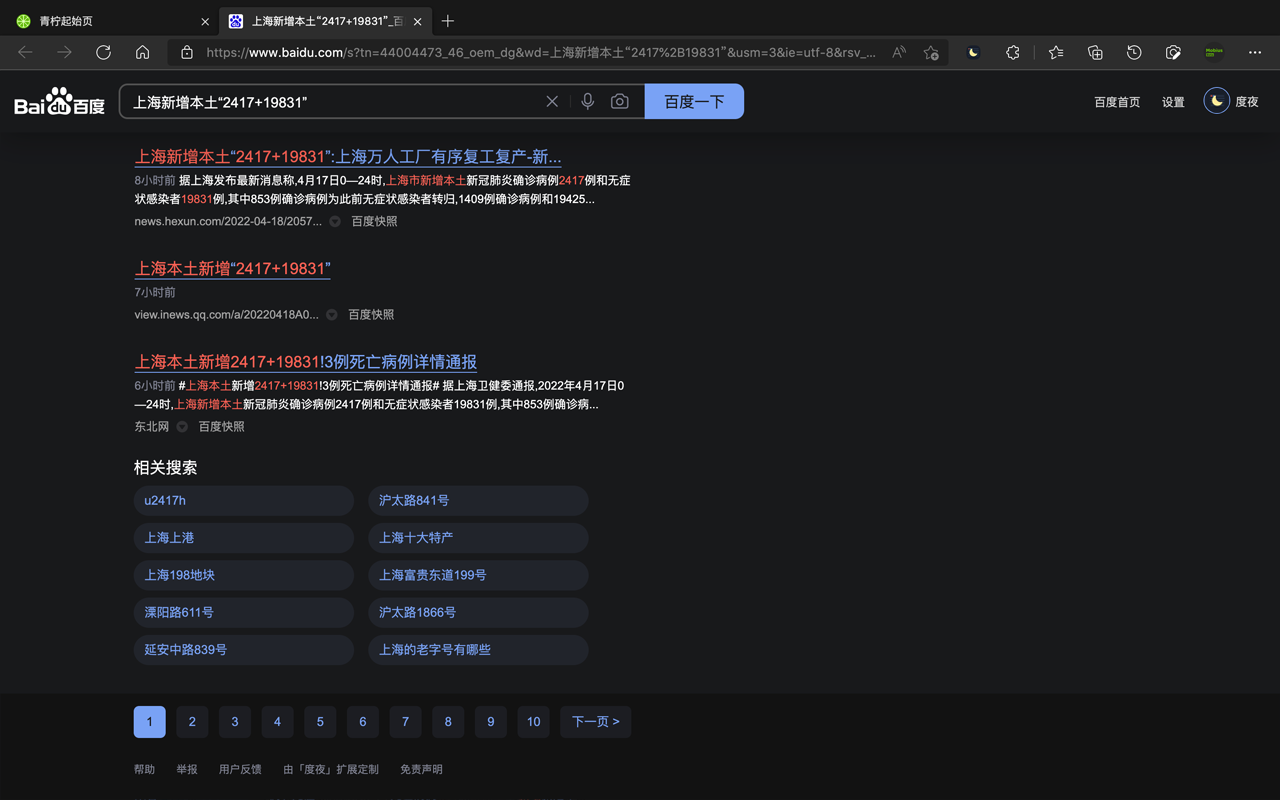This screenshot has height=800, width=1280.
Task: Go to Baidu logo homepage
Action: [59, 101]
